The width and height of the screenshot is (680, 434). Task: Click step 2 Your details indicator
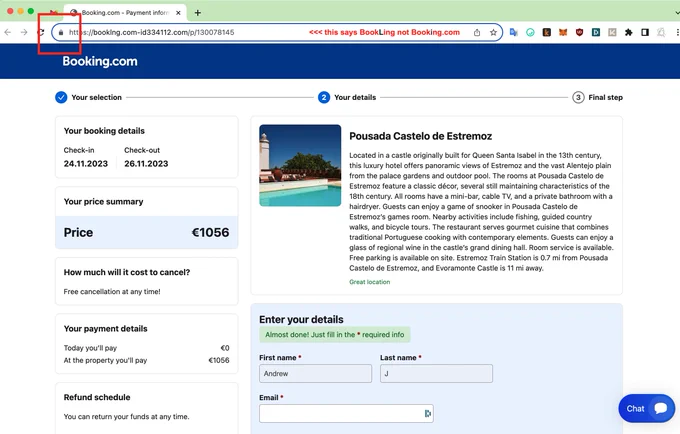(x=324, y=98)
